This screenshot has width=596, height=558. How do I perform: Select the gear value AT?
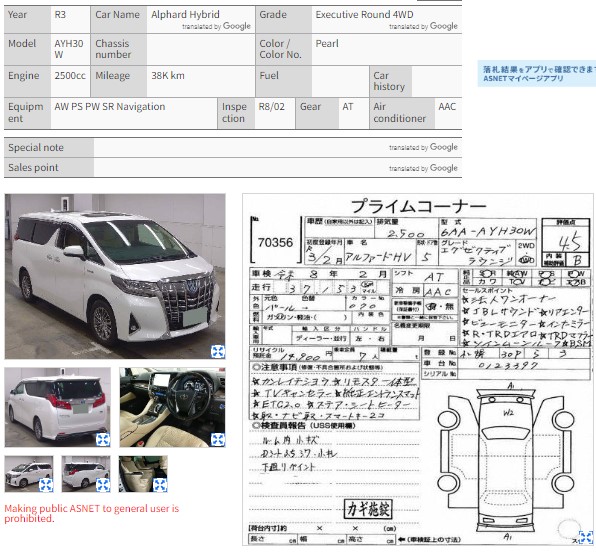(x=348, y=107)
